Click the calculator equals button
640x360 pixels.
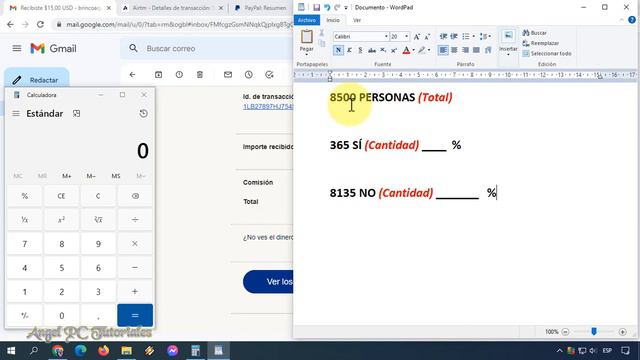pyautogui.click(x=135, y=316)
